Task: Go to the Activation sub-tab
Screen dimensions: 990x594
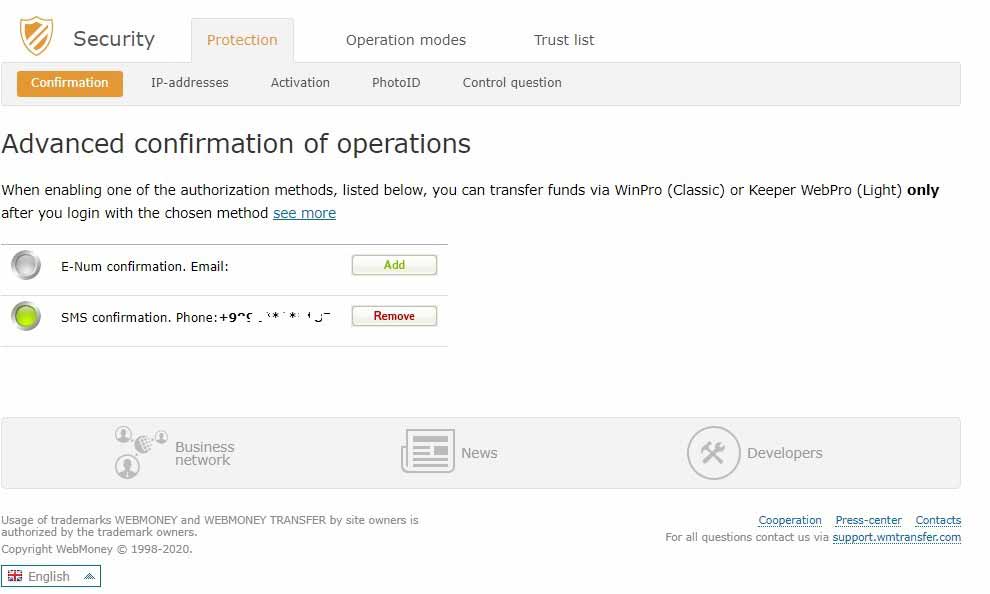Action: tap(300, 83)
